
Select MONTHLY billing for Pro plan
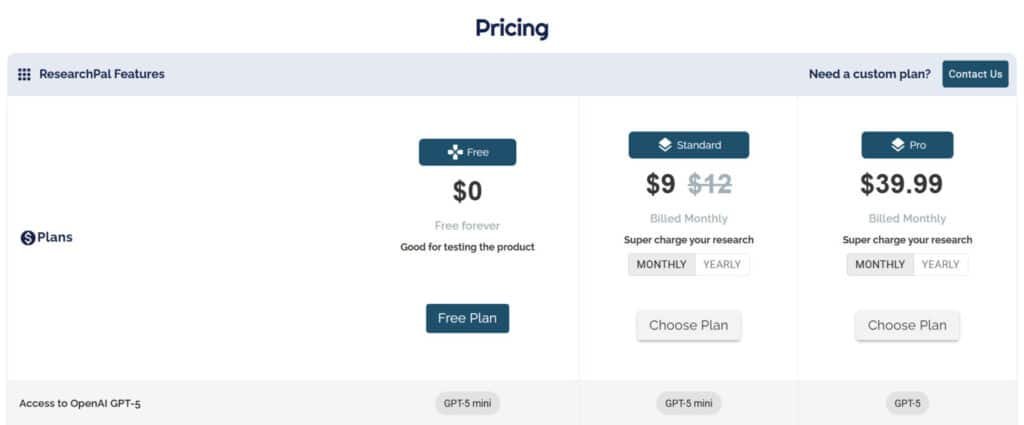coord(880,264)
